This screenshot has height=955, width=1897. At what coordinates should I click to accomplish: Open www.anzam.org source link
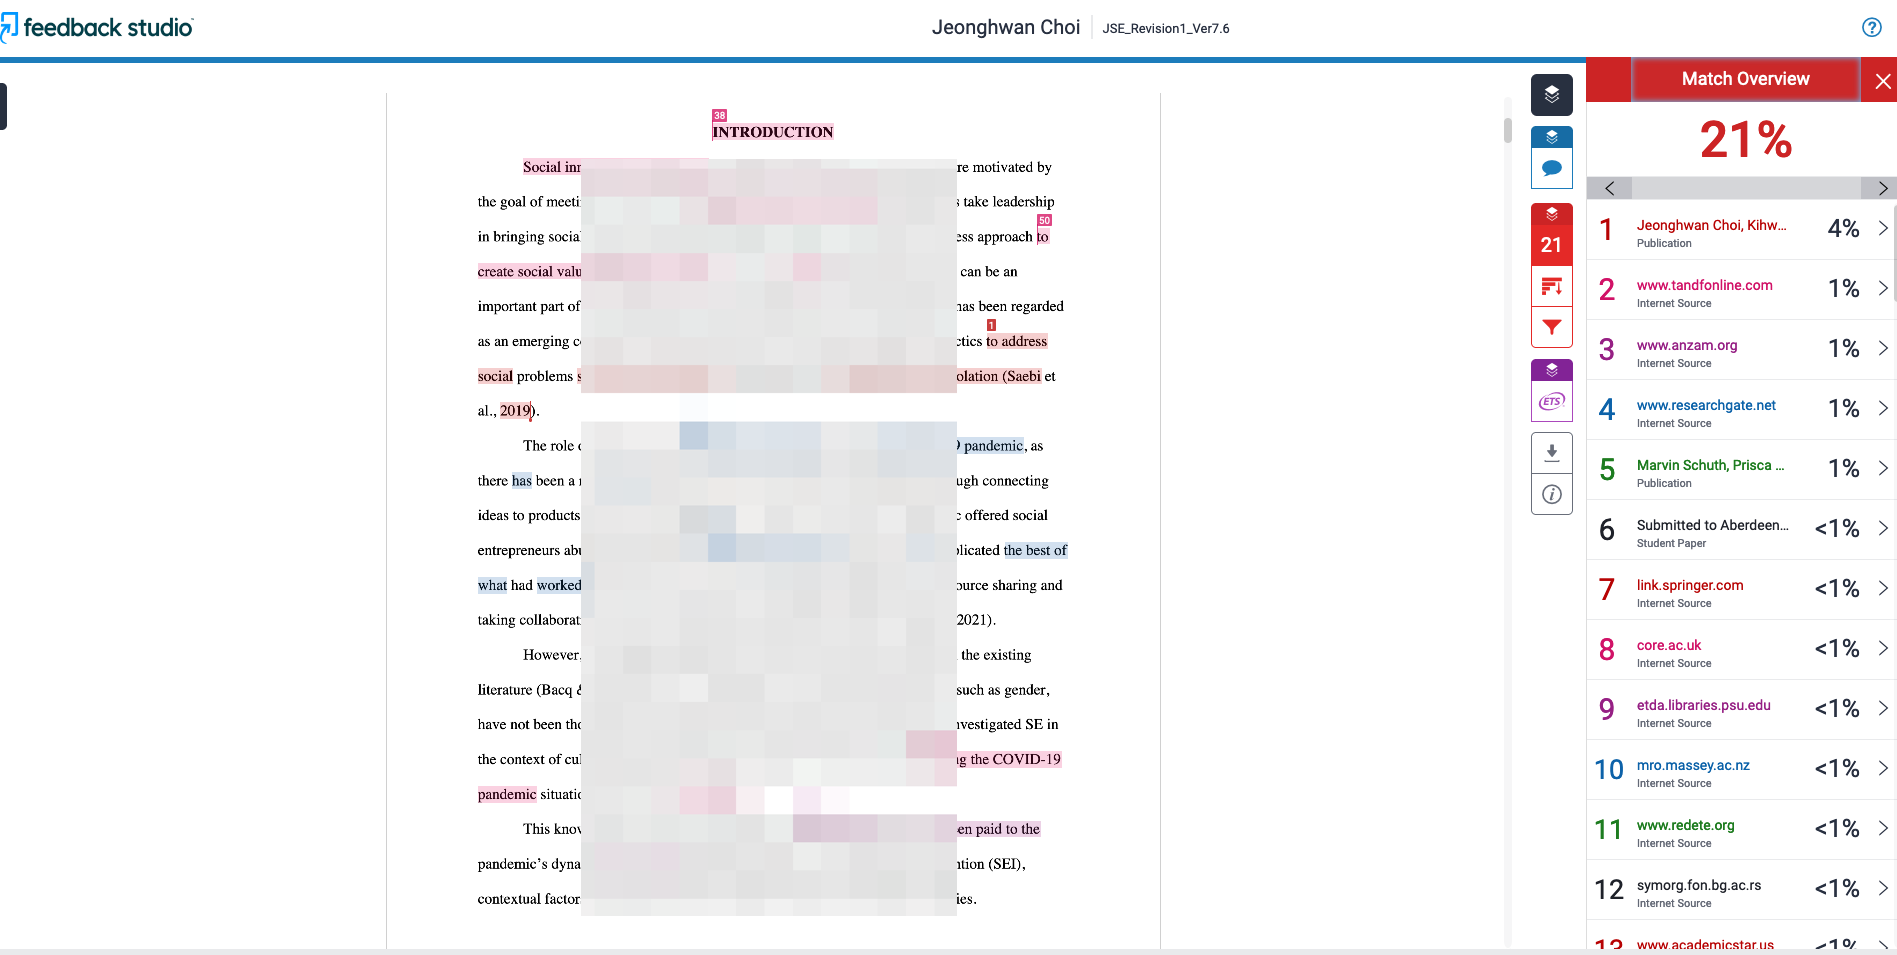(x=1687, y=345)
